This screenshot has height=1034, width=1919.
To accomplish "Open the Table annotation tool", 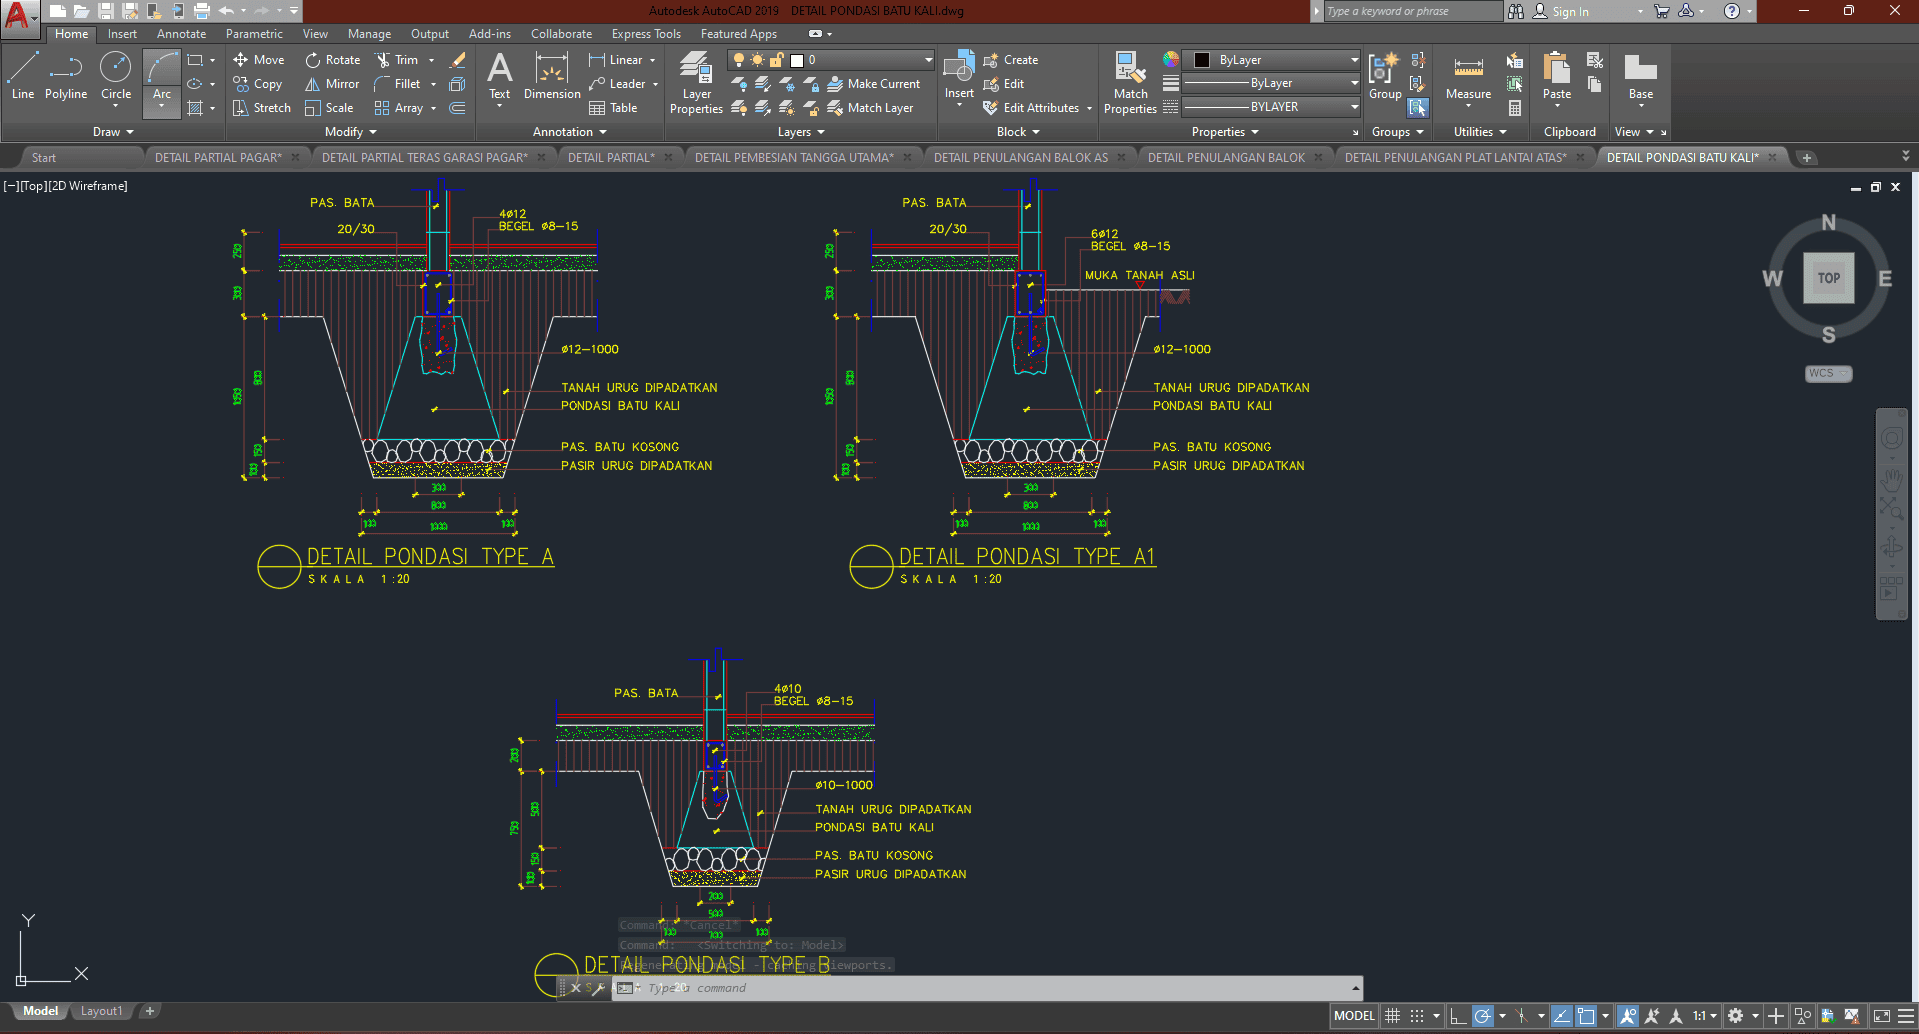I will [613, 108].
